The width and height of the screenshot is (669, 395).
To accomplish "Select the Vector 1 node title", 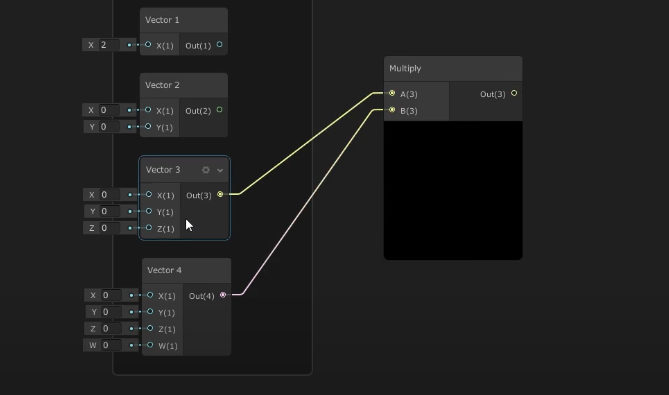I will pos(162,20).
